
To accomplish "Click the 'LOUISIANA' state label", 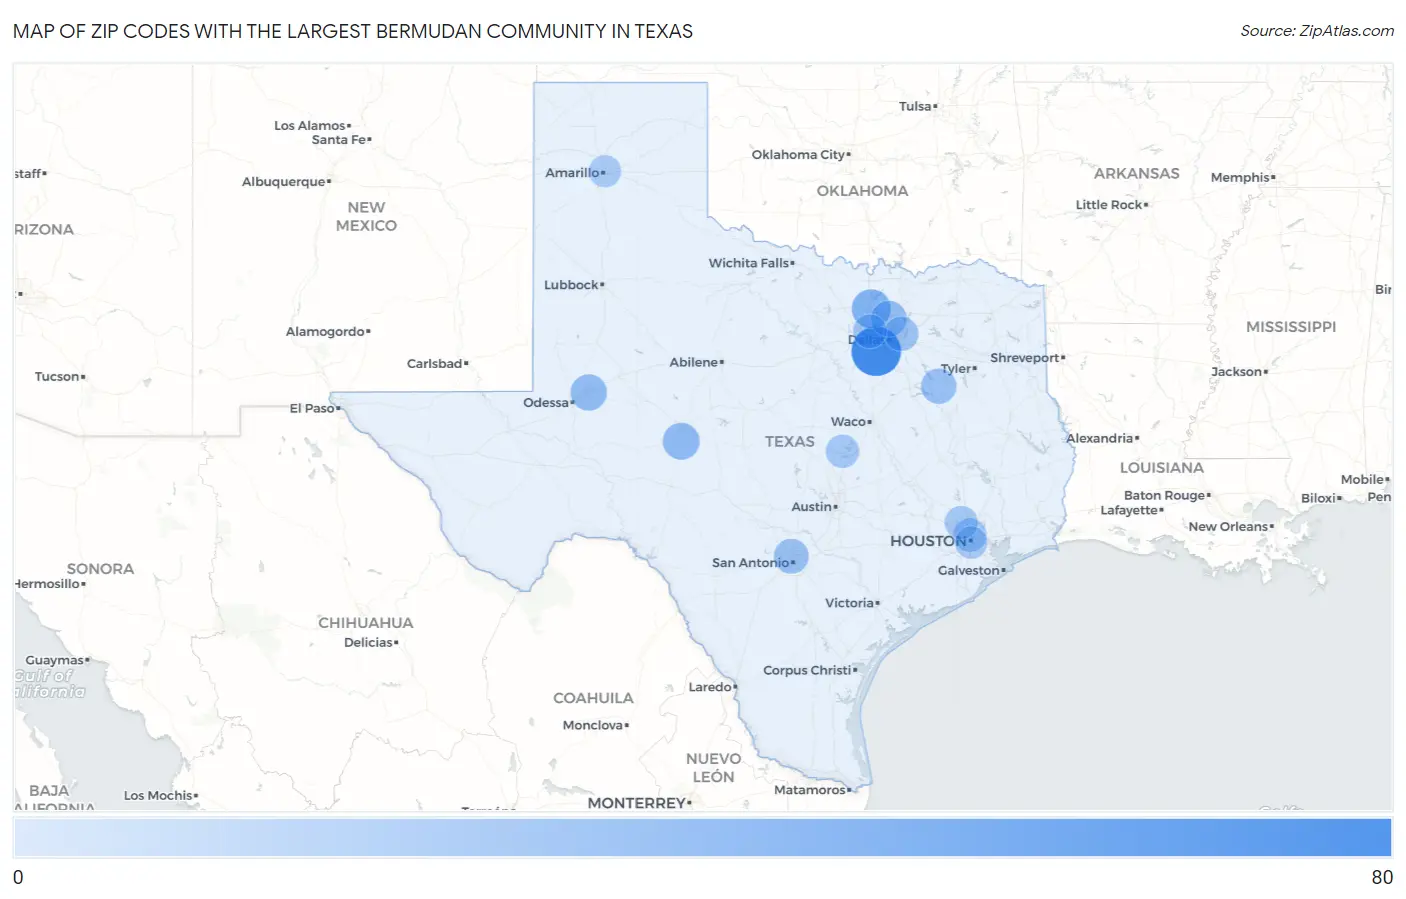I will (1162, 468).
